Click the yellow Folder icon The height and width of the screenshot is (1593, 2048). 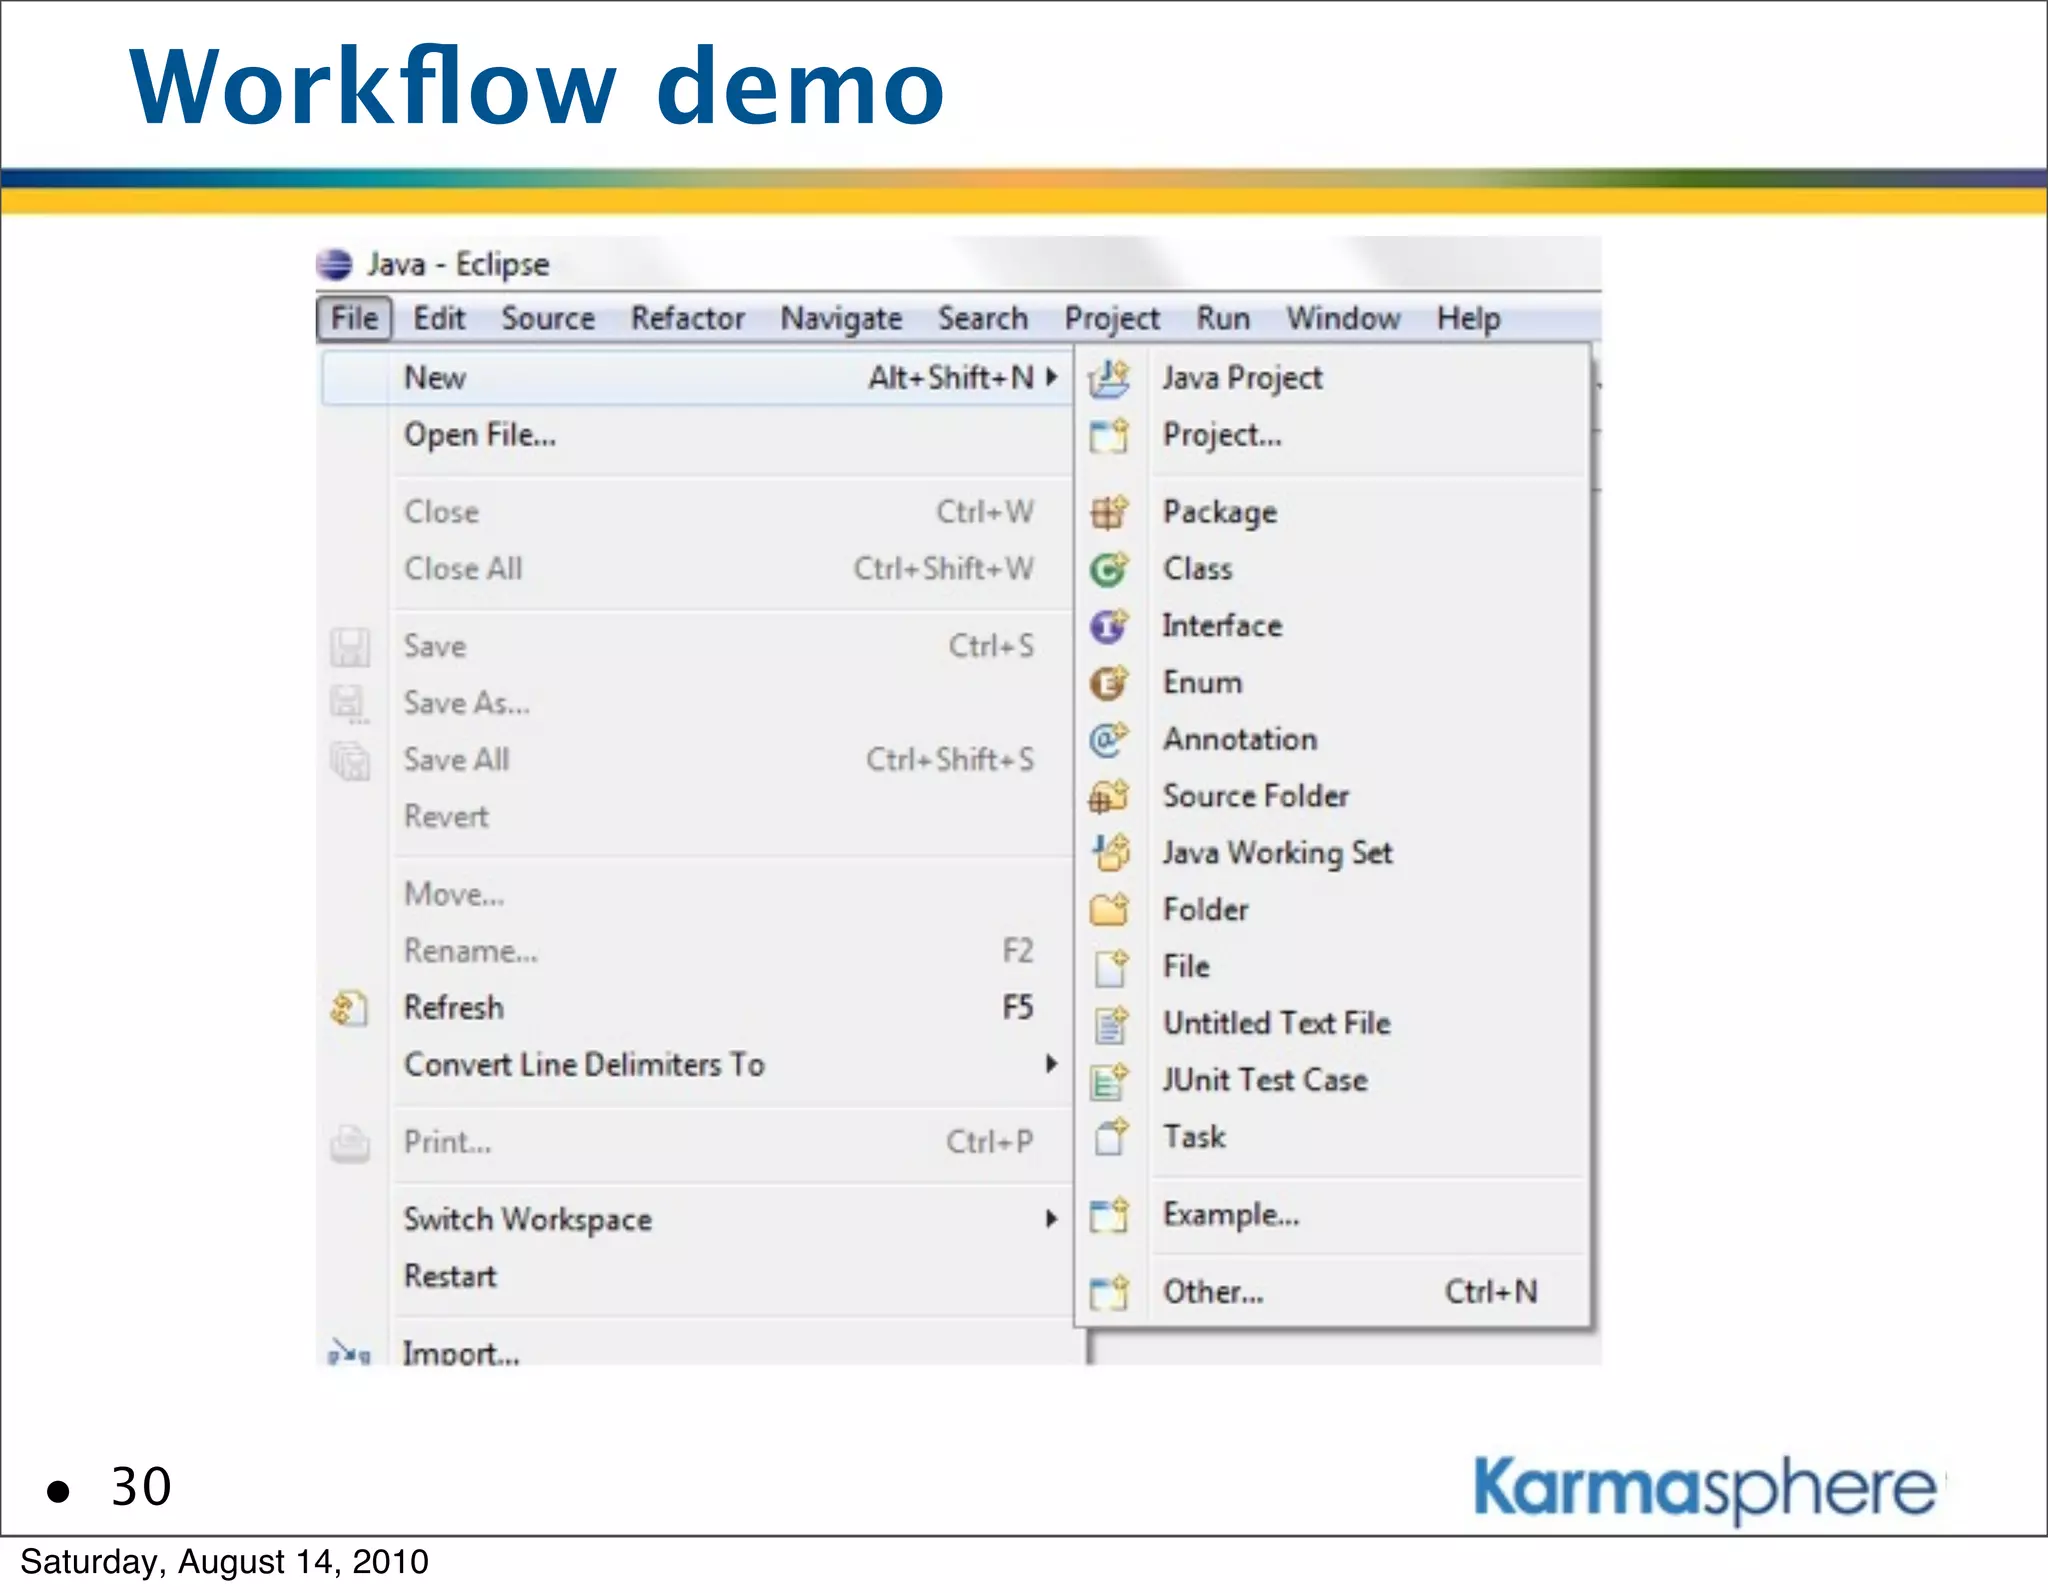click(1109, 910)
